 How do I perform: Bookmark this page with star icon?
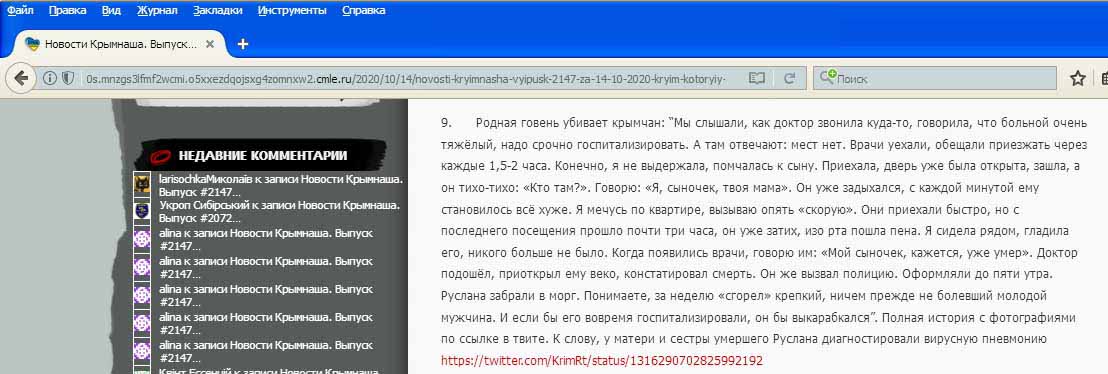[x=1077, y=78]
